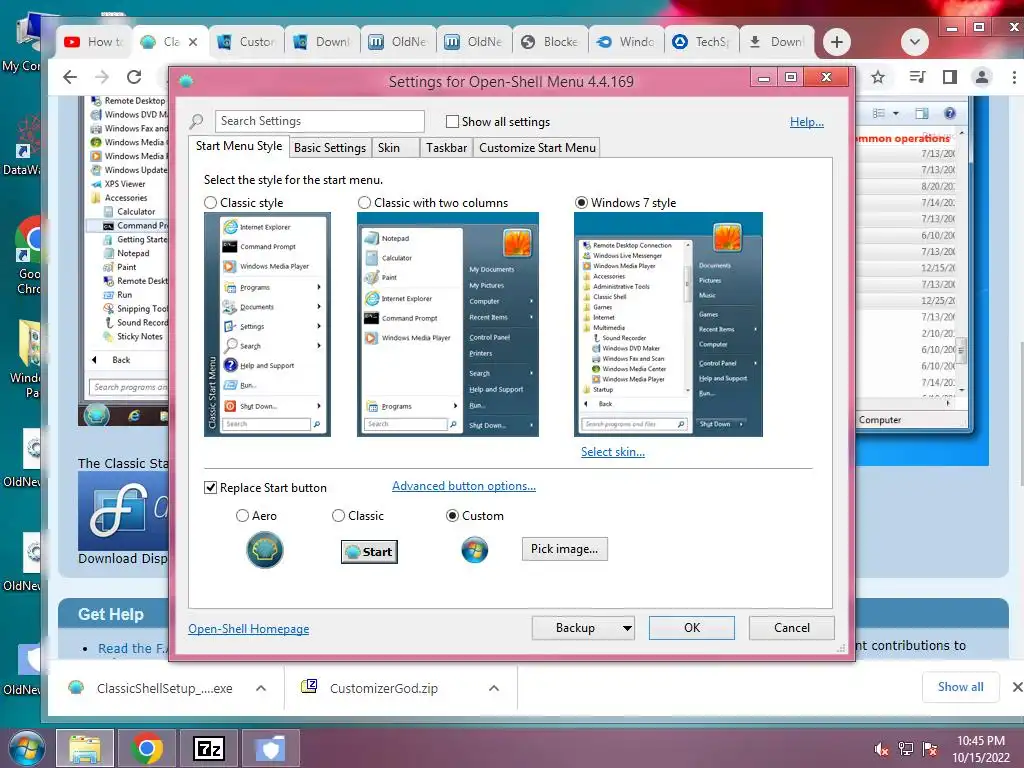The image size is (1024, 768).
Task: Switch to the YouTube How to tab
Action: coord(94,42)
